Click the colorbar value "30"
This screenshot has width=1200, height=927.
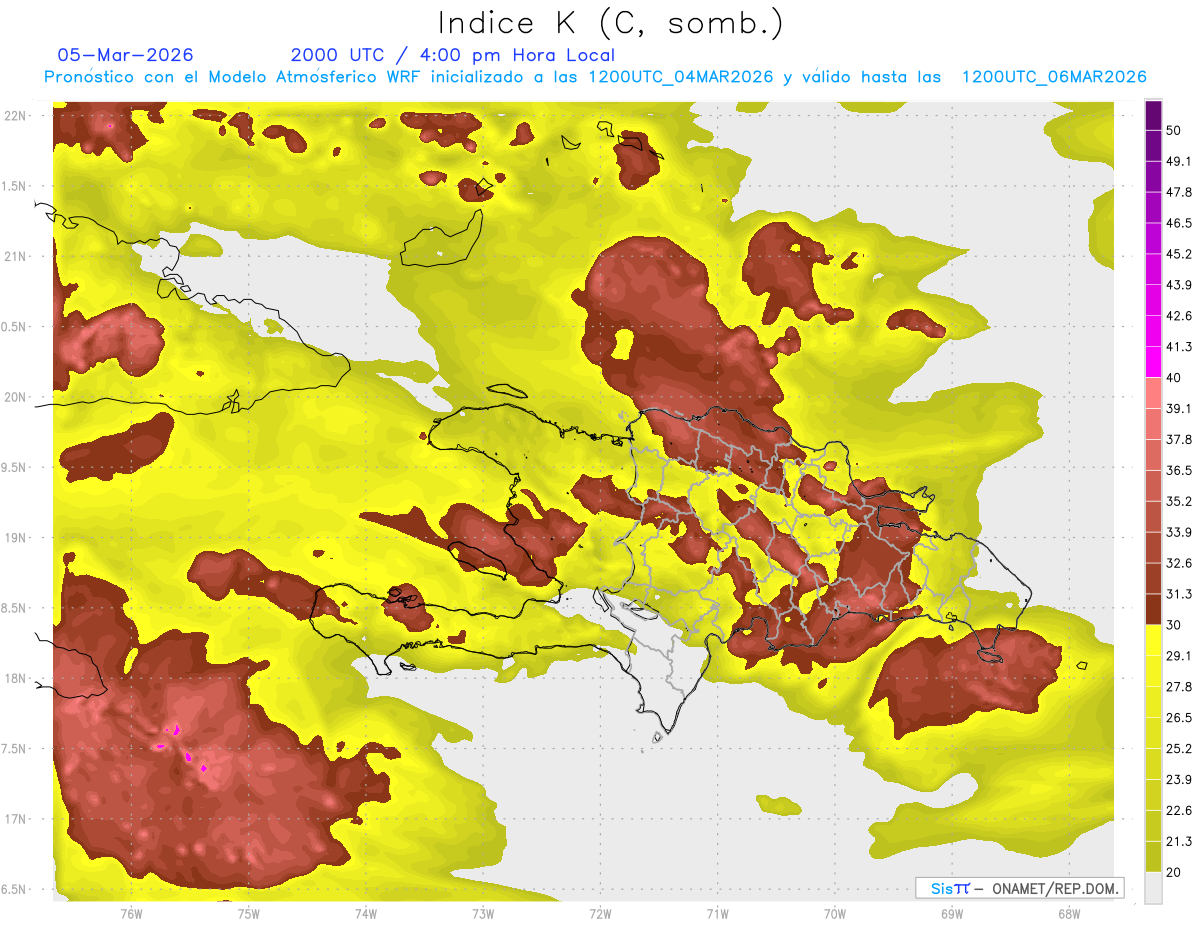(1175, 624)
